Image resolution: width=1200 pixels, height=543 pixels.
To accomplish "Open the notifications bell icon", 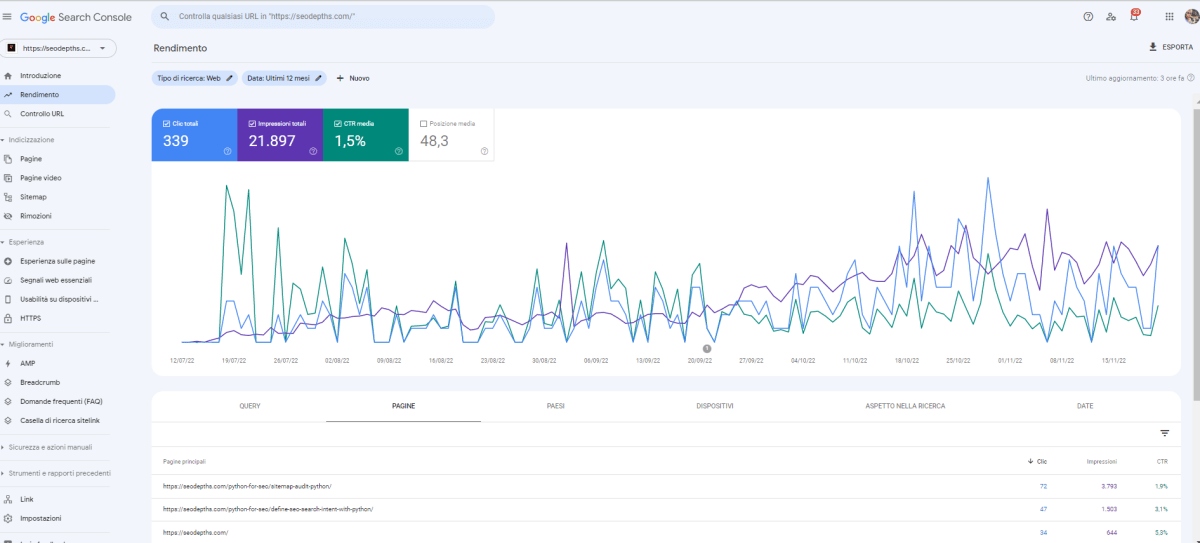I will click(1134, 16).
